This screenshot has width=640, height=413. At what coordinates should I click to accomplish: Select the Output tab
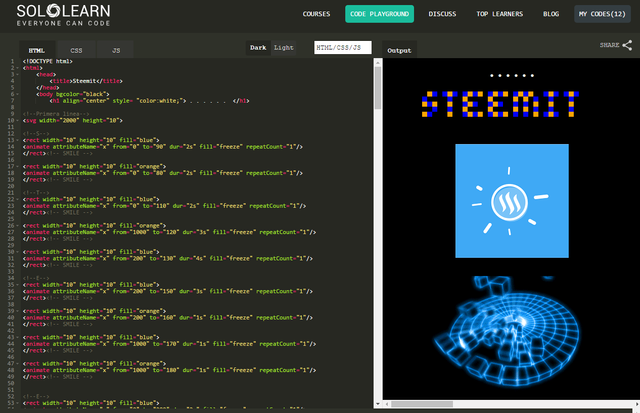399,50
